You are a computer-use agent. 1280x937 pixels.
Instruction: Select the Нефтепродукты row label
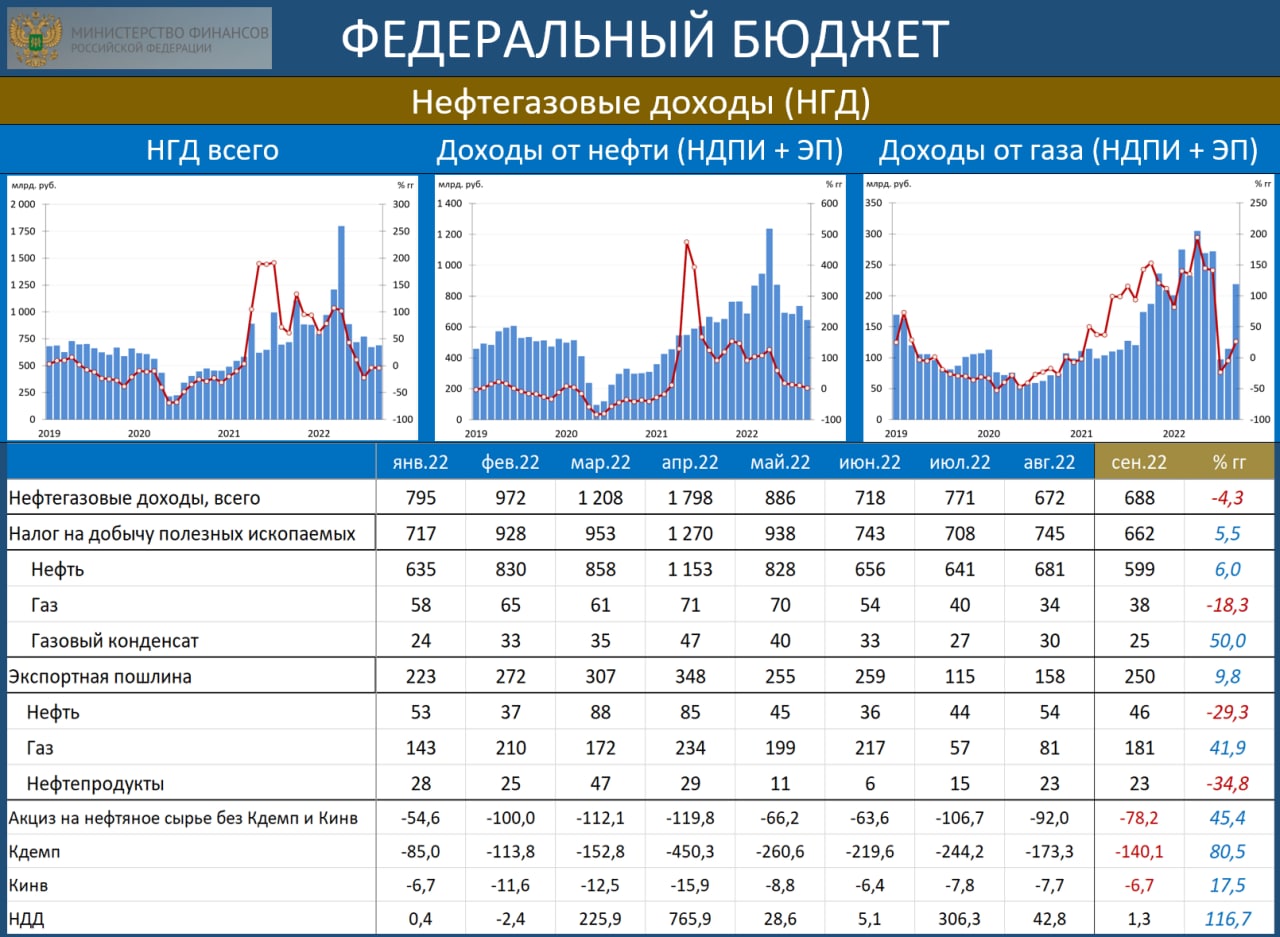tap(96, 784)
